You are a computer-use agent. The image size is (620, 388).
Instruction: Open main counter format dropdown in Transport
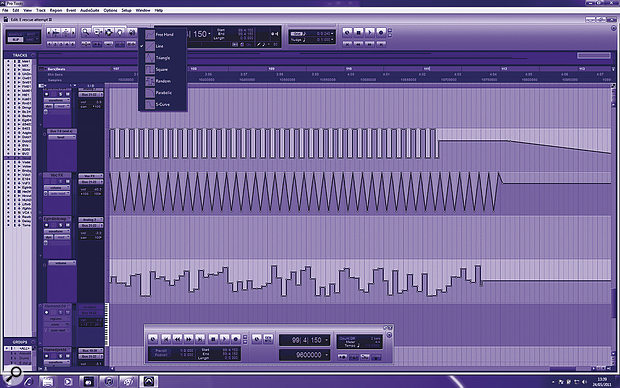tap(327, 340)
